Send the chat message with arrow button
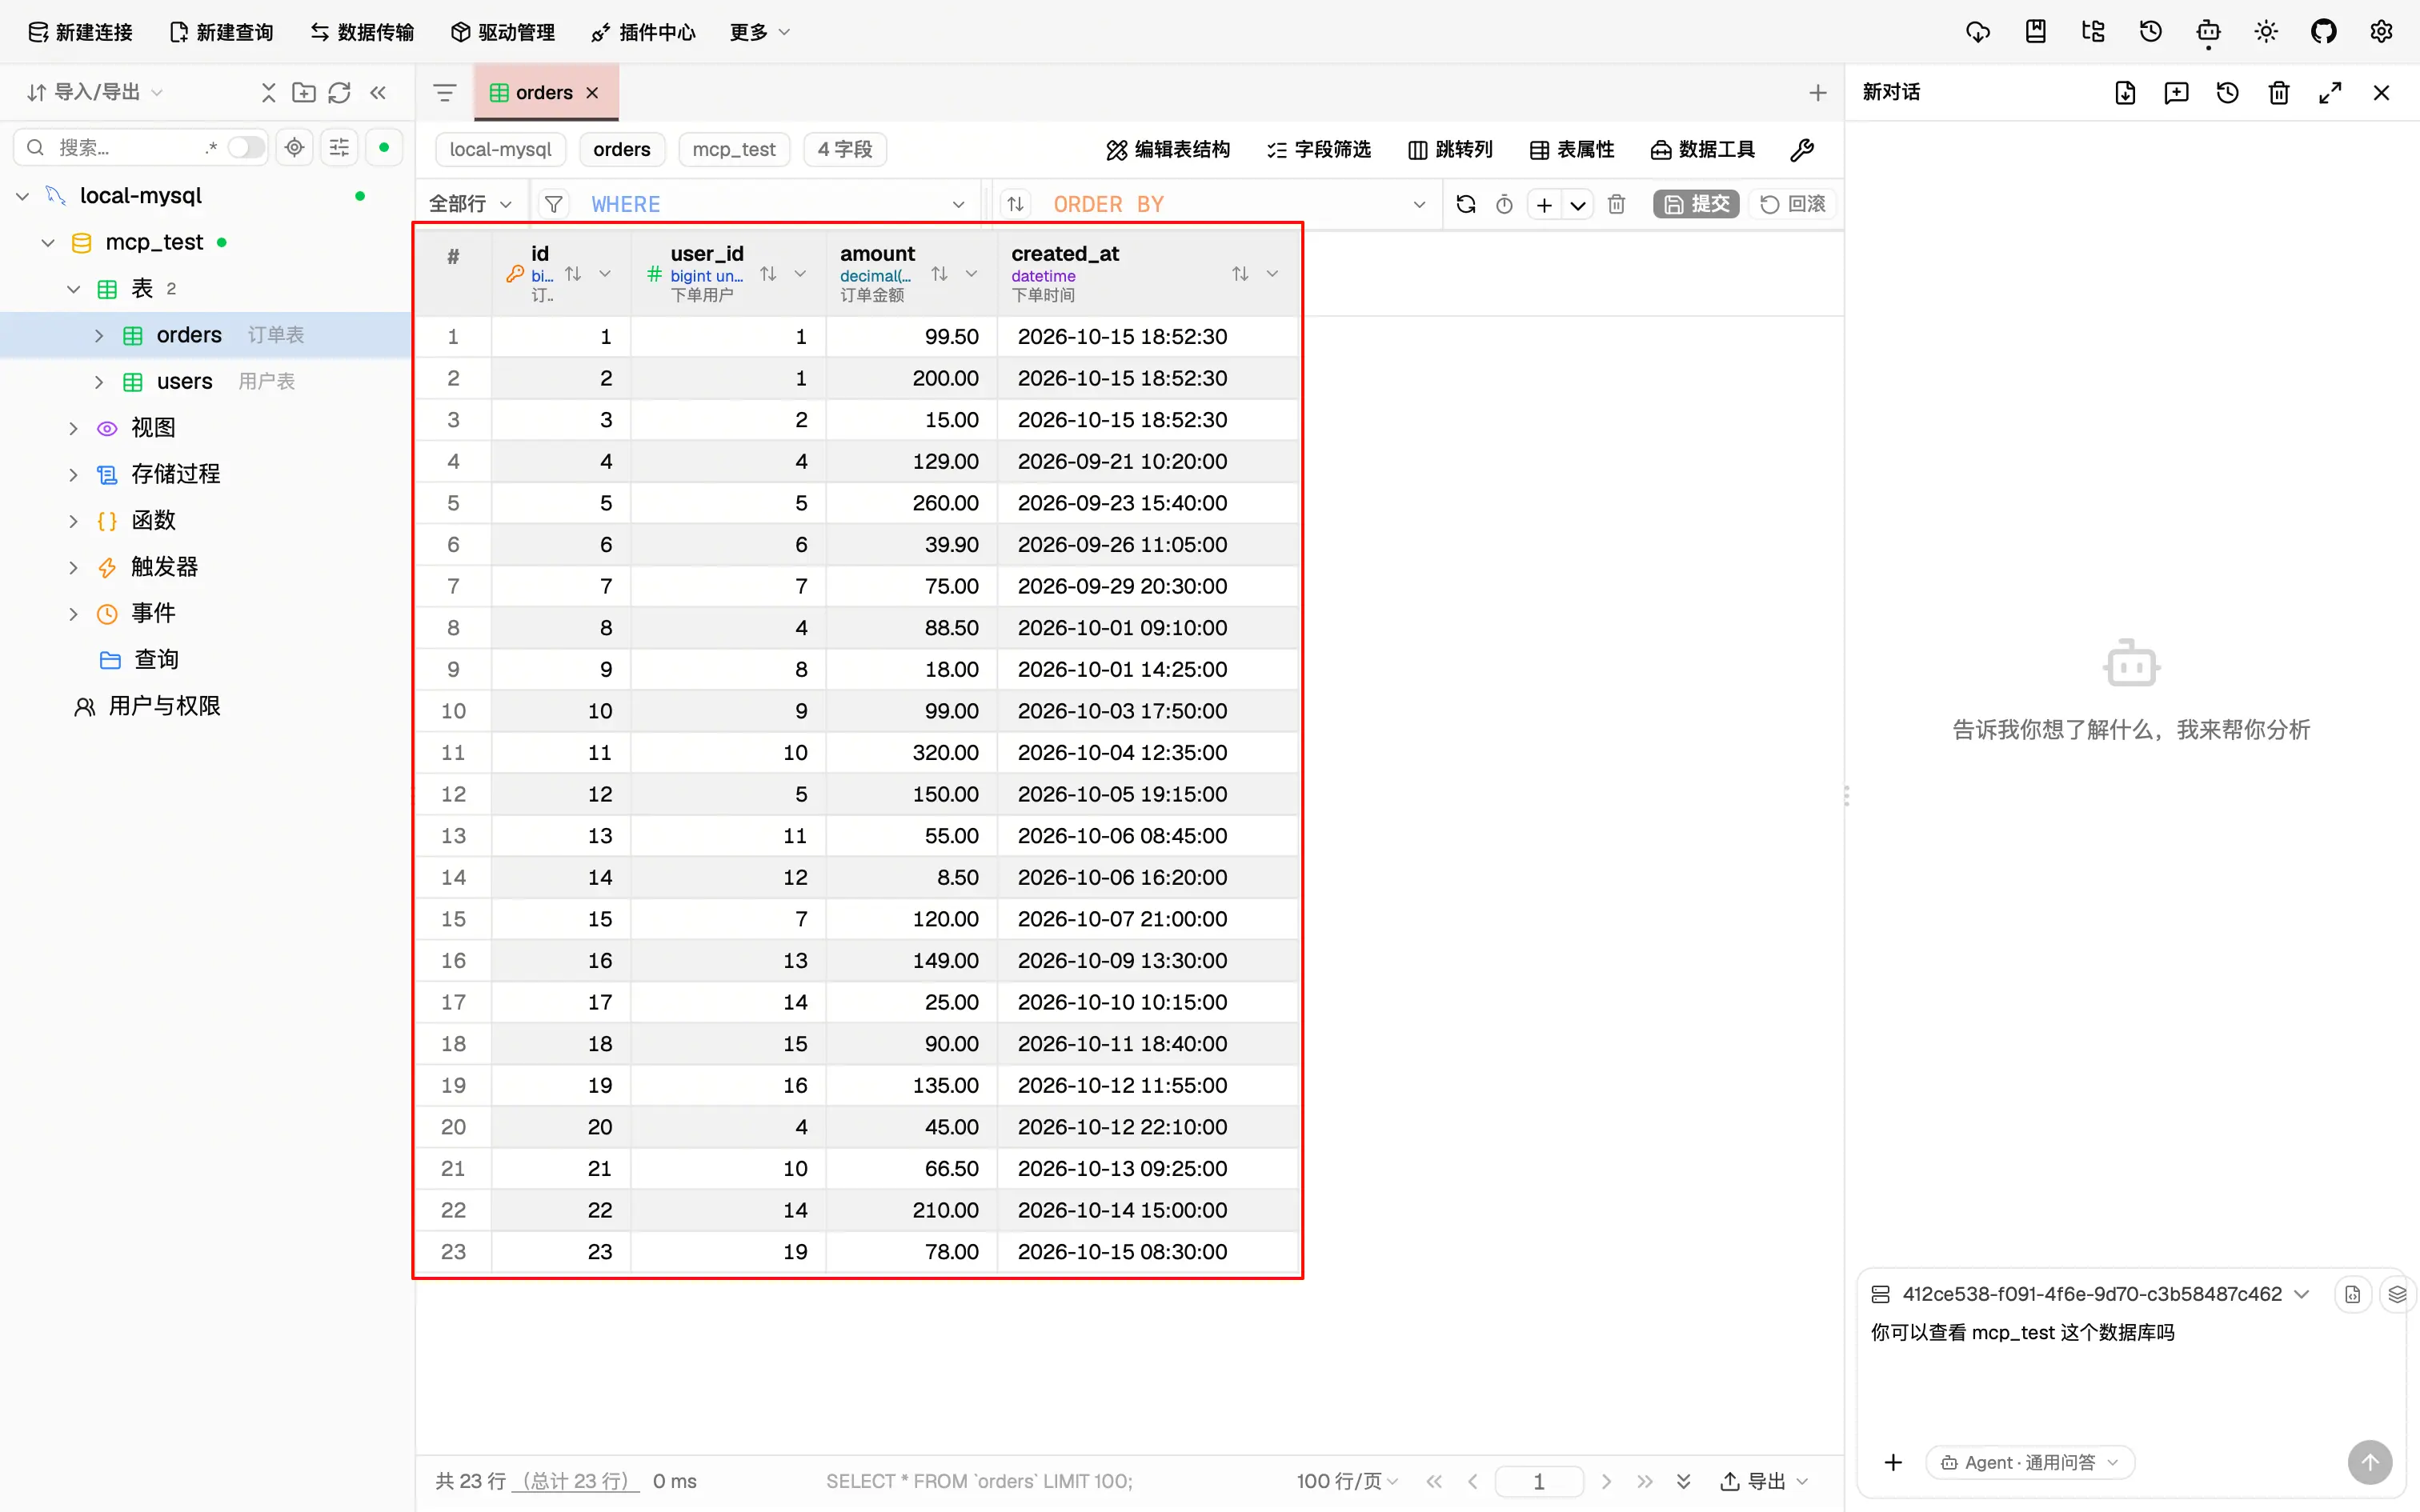The height and width of the screenshot is (1512, 2420). (2370, 1462)
